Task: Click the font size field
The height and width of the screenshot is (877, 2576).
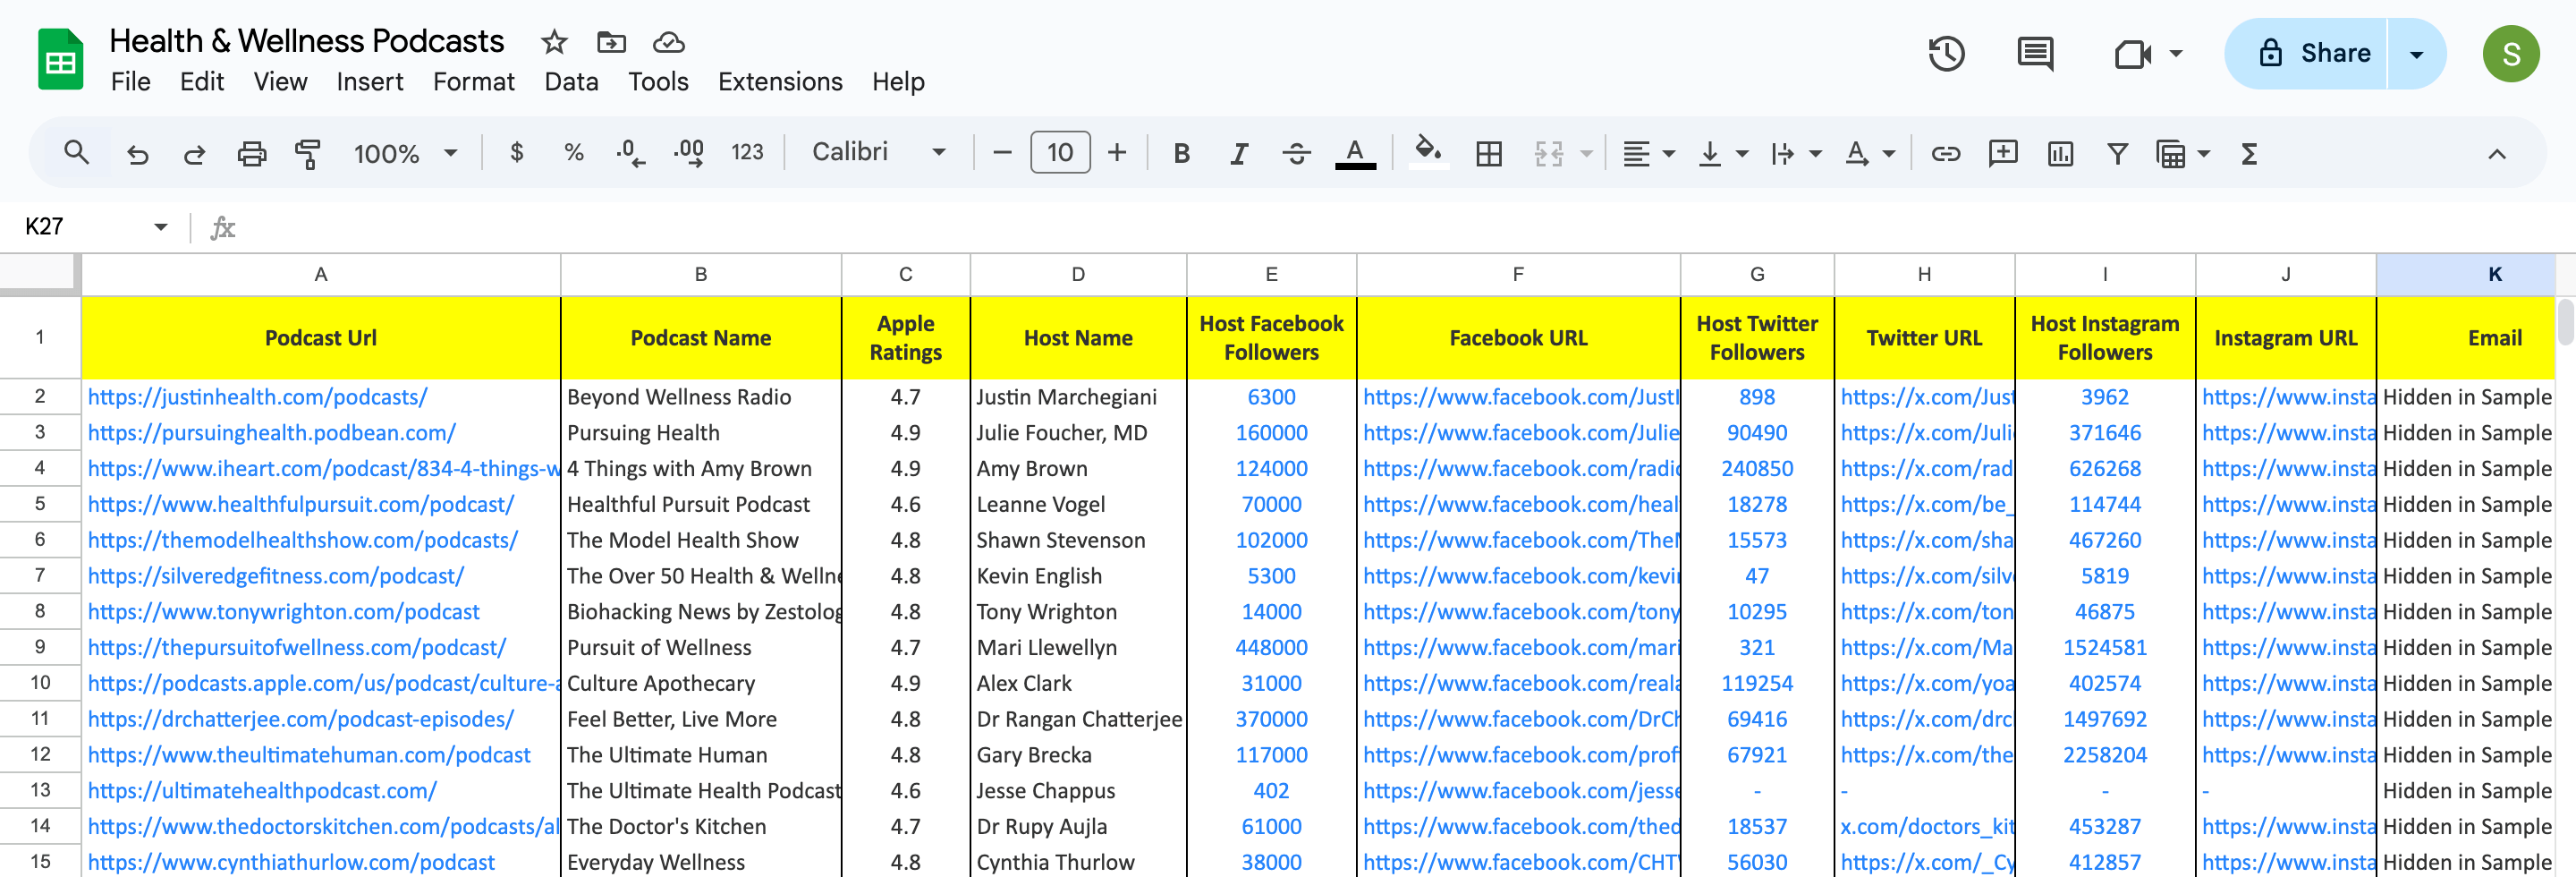Action: pyautogui.click(x=1060, y=152)
